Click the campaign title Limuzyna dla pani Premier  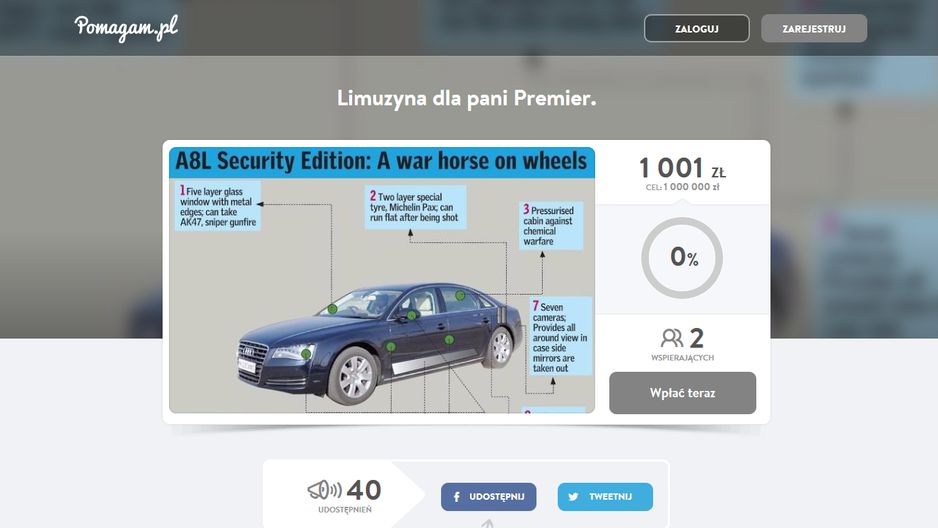coord(467,98)
